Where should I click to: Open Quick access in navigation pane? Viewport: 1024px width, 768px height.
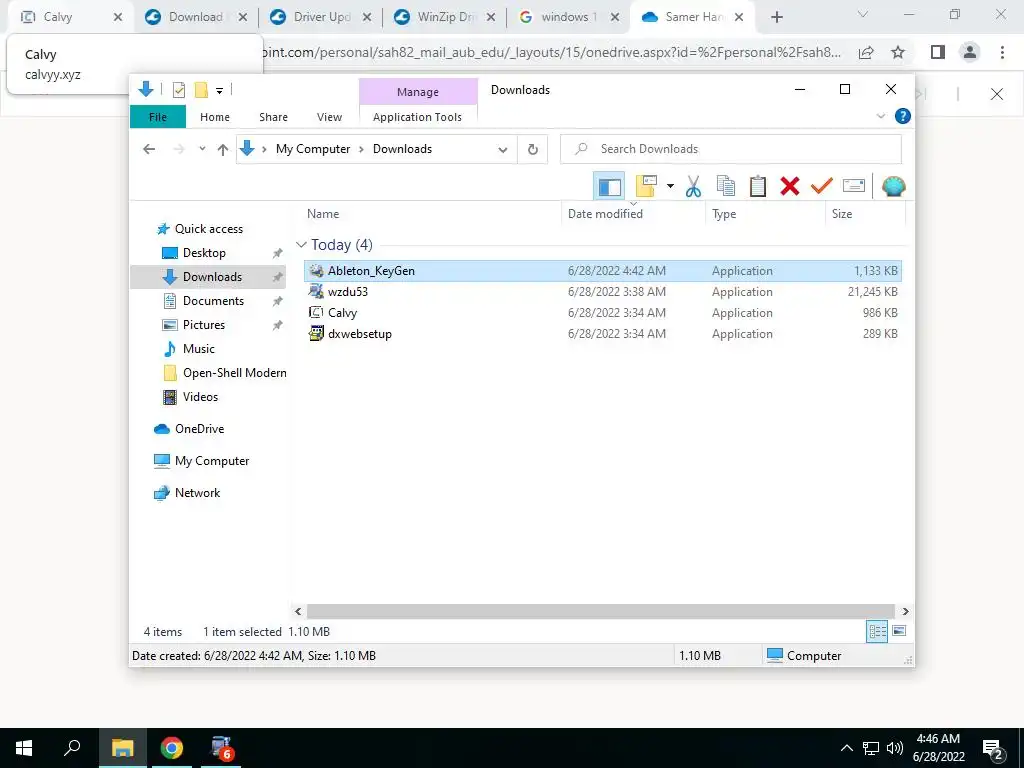coord(208,229)
